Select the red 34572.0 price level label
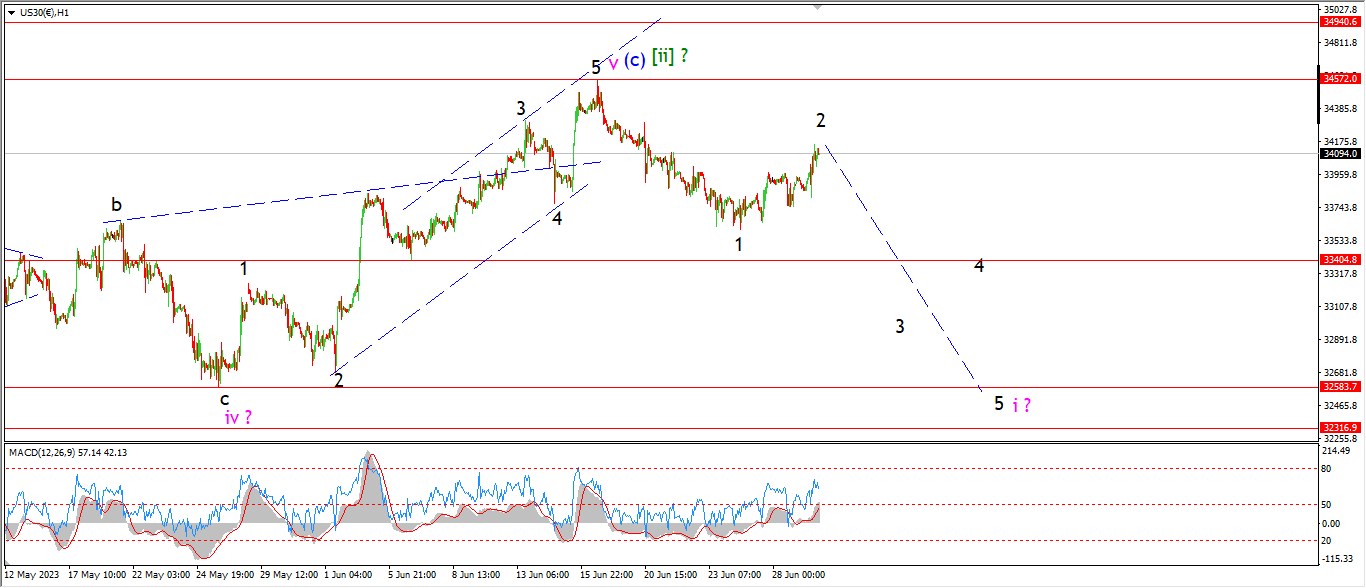 [x=1339, y=78]
